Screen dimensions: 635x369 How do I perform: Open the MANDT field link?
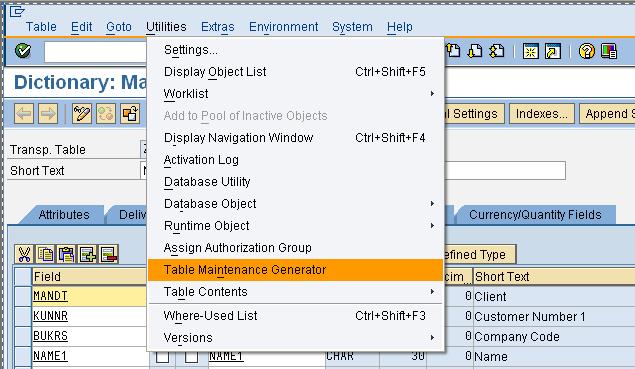pos(50,296)
